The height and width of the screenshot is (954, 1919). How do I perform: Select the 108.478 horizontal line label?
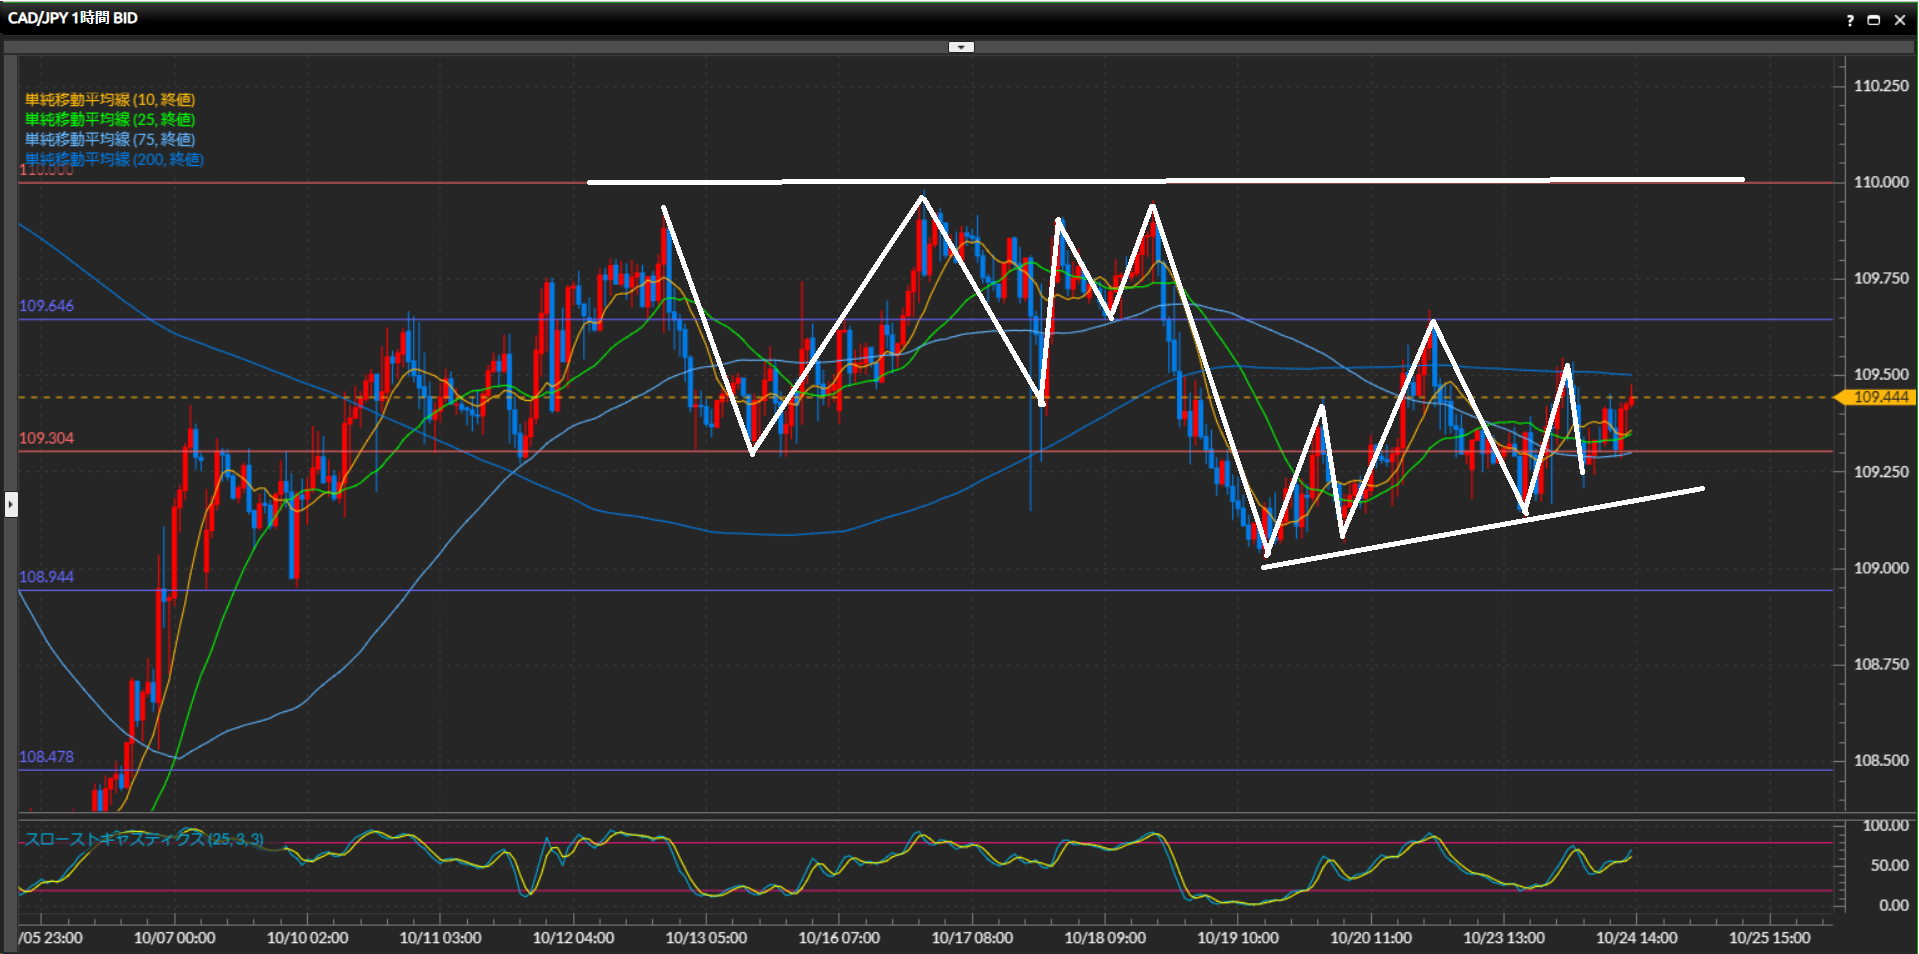(x=46, y=757)
